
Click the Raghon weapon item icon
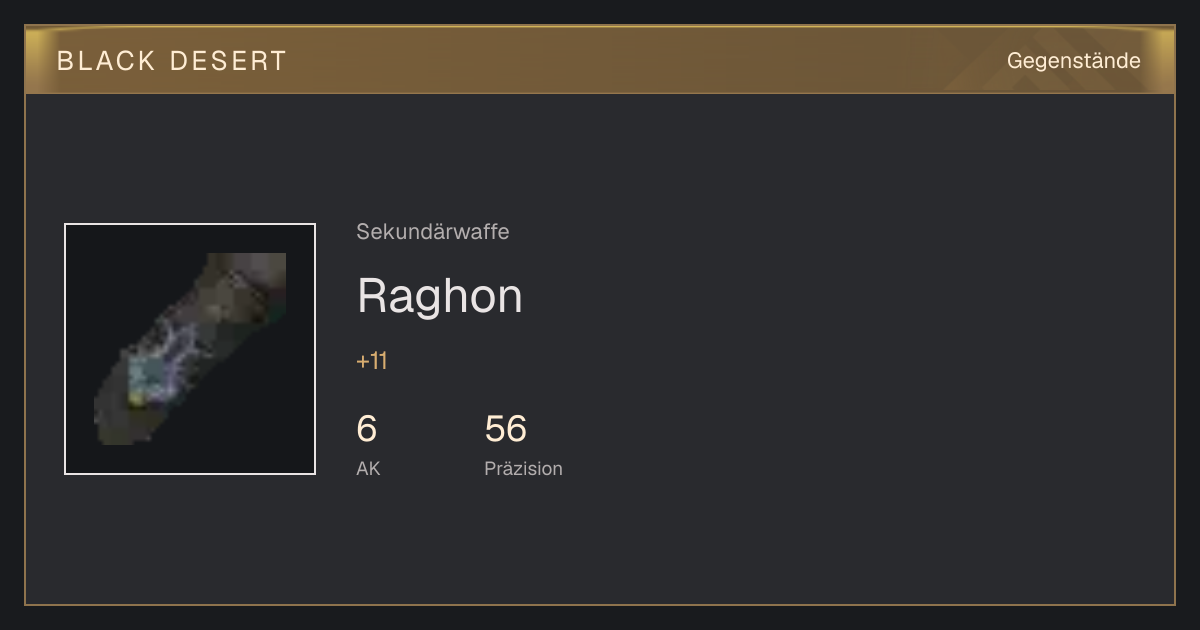point(190,349)
